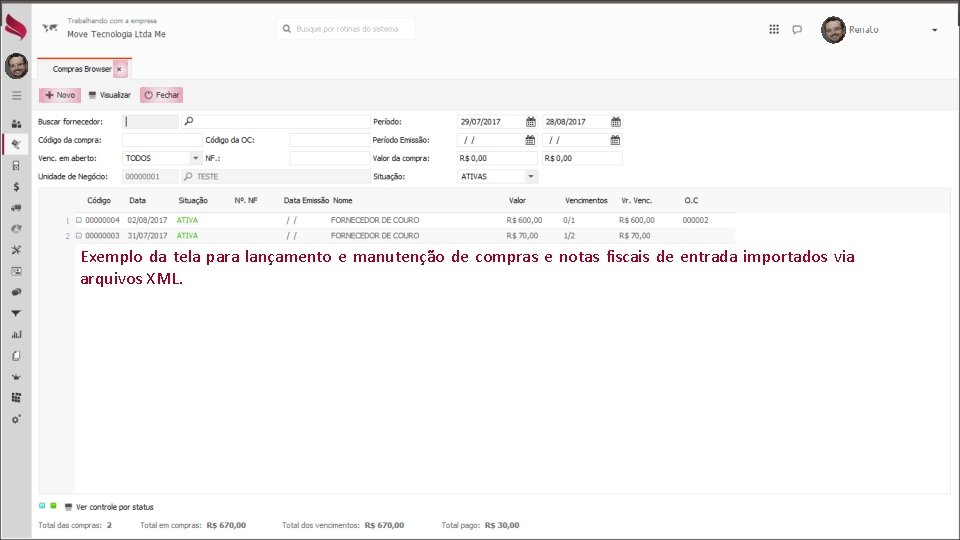Image resolution: width=960 pixels, height=540 pixels.
Task: Switch to the Compras Browser tab
Action: click(x=82, y=69)
